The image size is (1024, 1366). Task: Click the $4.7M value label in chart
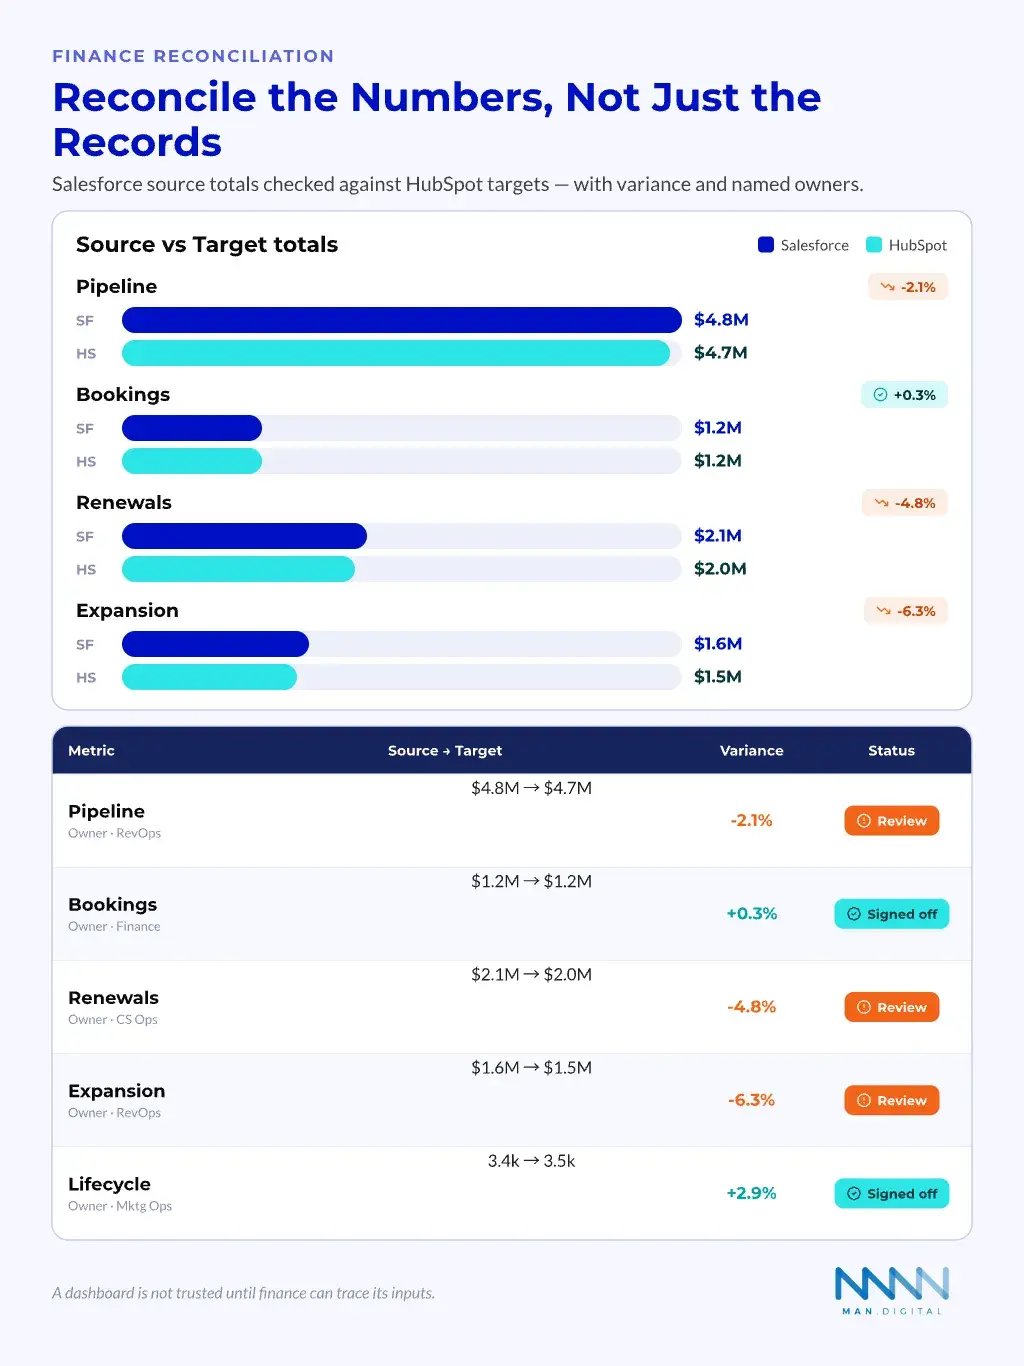click(x=720, y=353)
